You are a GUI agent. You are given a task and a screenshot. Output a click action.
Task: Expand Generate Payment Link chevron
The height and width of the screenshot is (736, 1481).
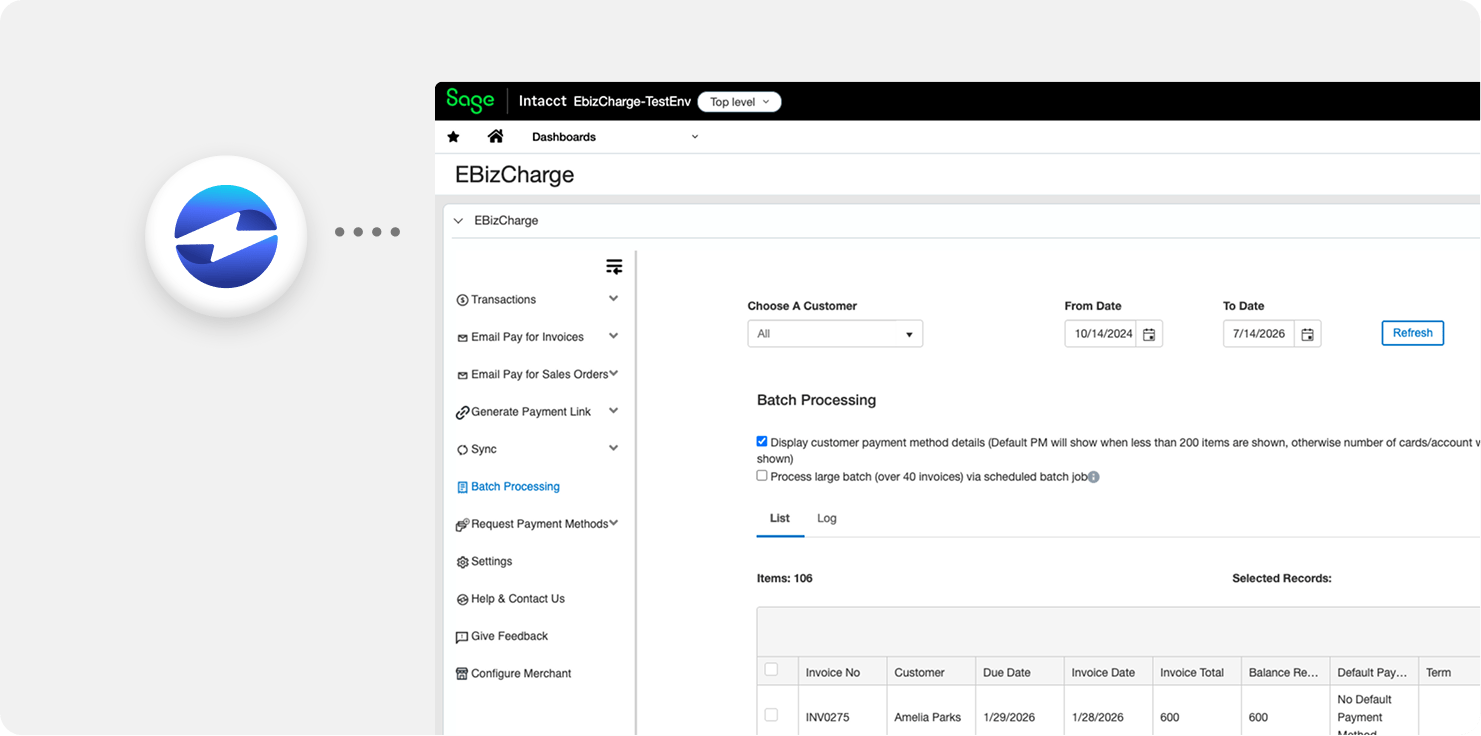tap(614, 411)
